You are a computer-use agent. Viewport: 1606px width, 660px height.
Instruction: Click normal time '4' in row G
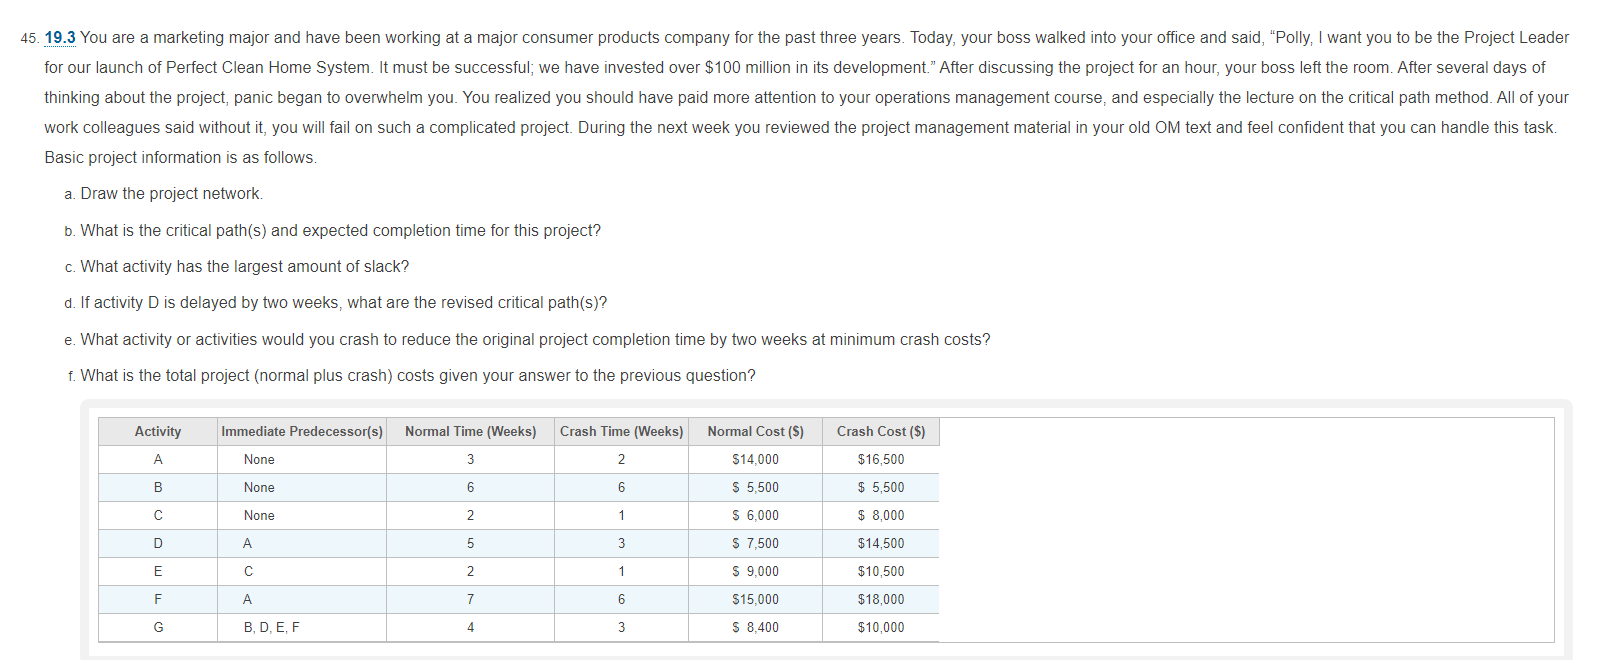(470, 628)
